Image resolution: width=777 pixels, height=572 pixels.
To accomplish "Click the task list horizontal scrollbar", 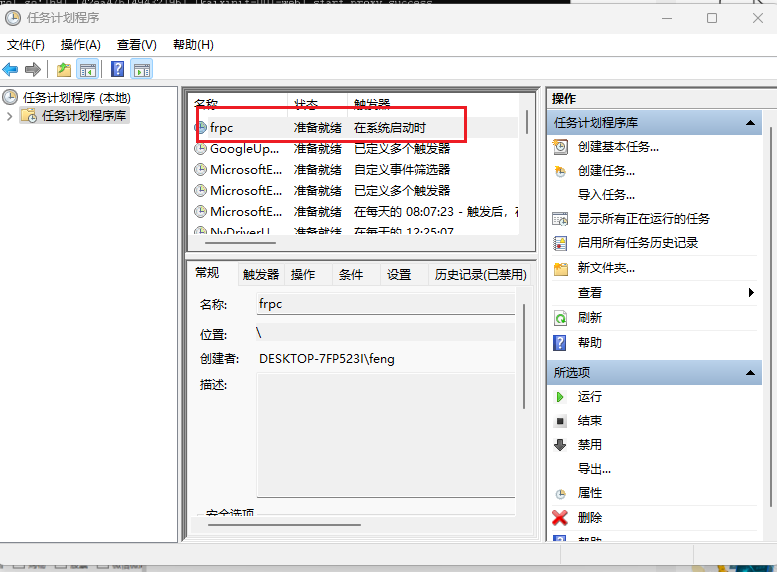I will (240, 242).
